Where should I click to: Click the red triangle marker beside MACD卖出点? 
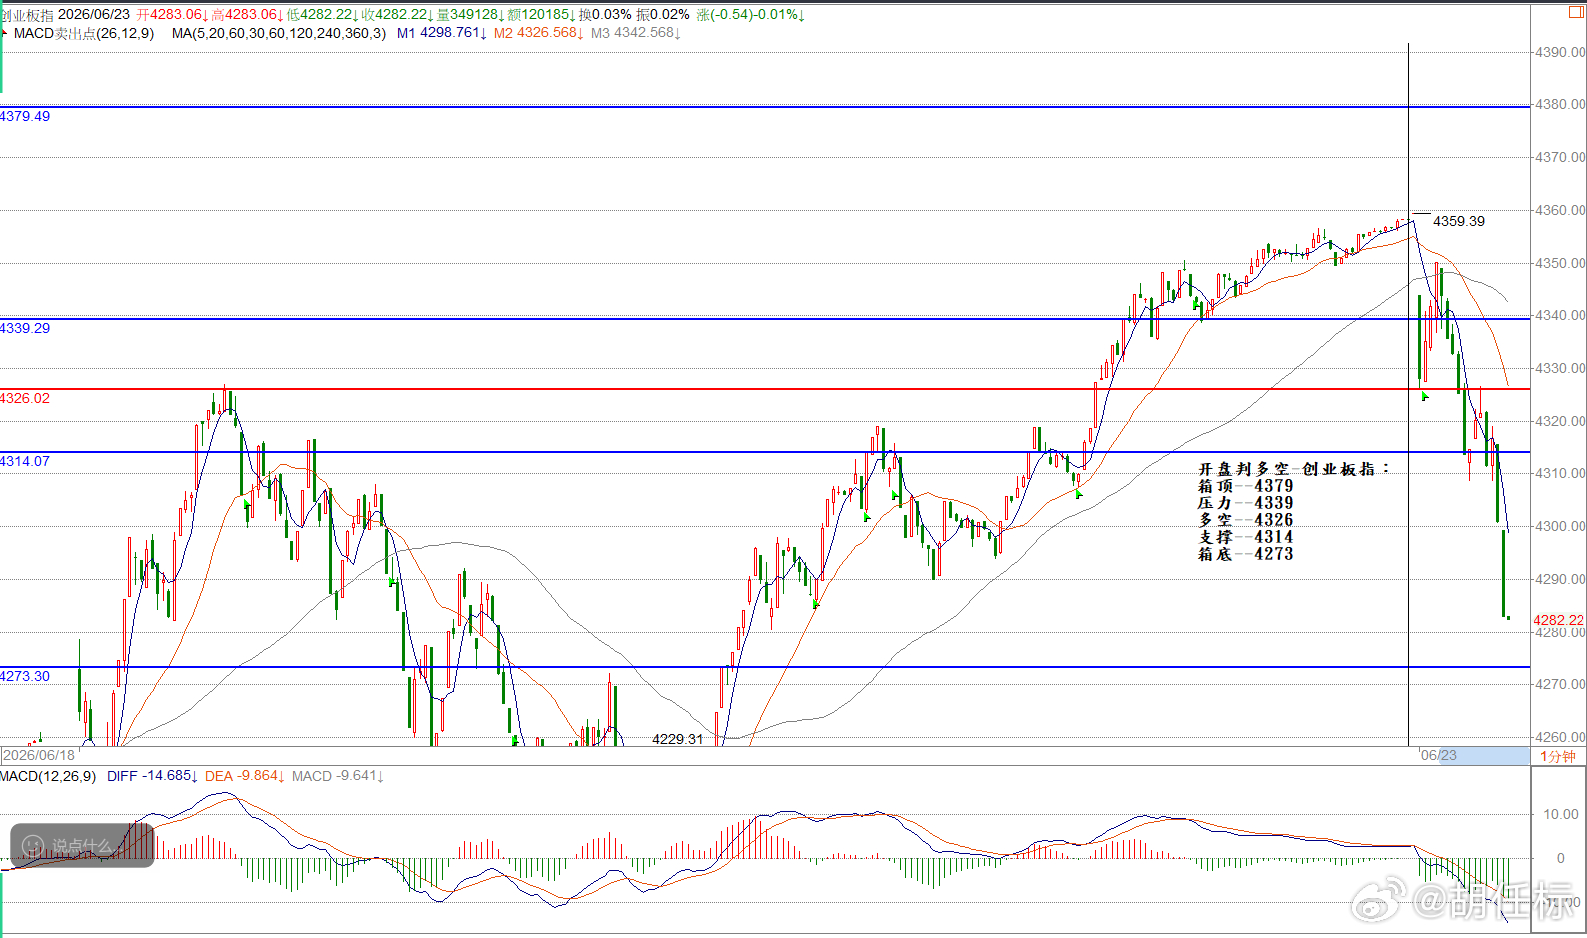click(x=4, y=33)
